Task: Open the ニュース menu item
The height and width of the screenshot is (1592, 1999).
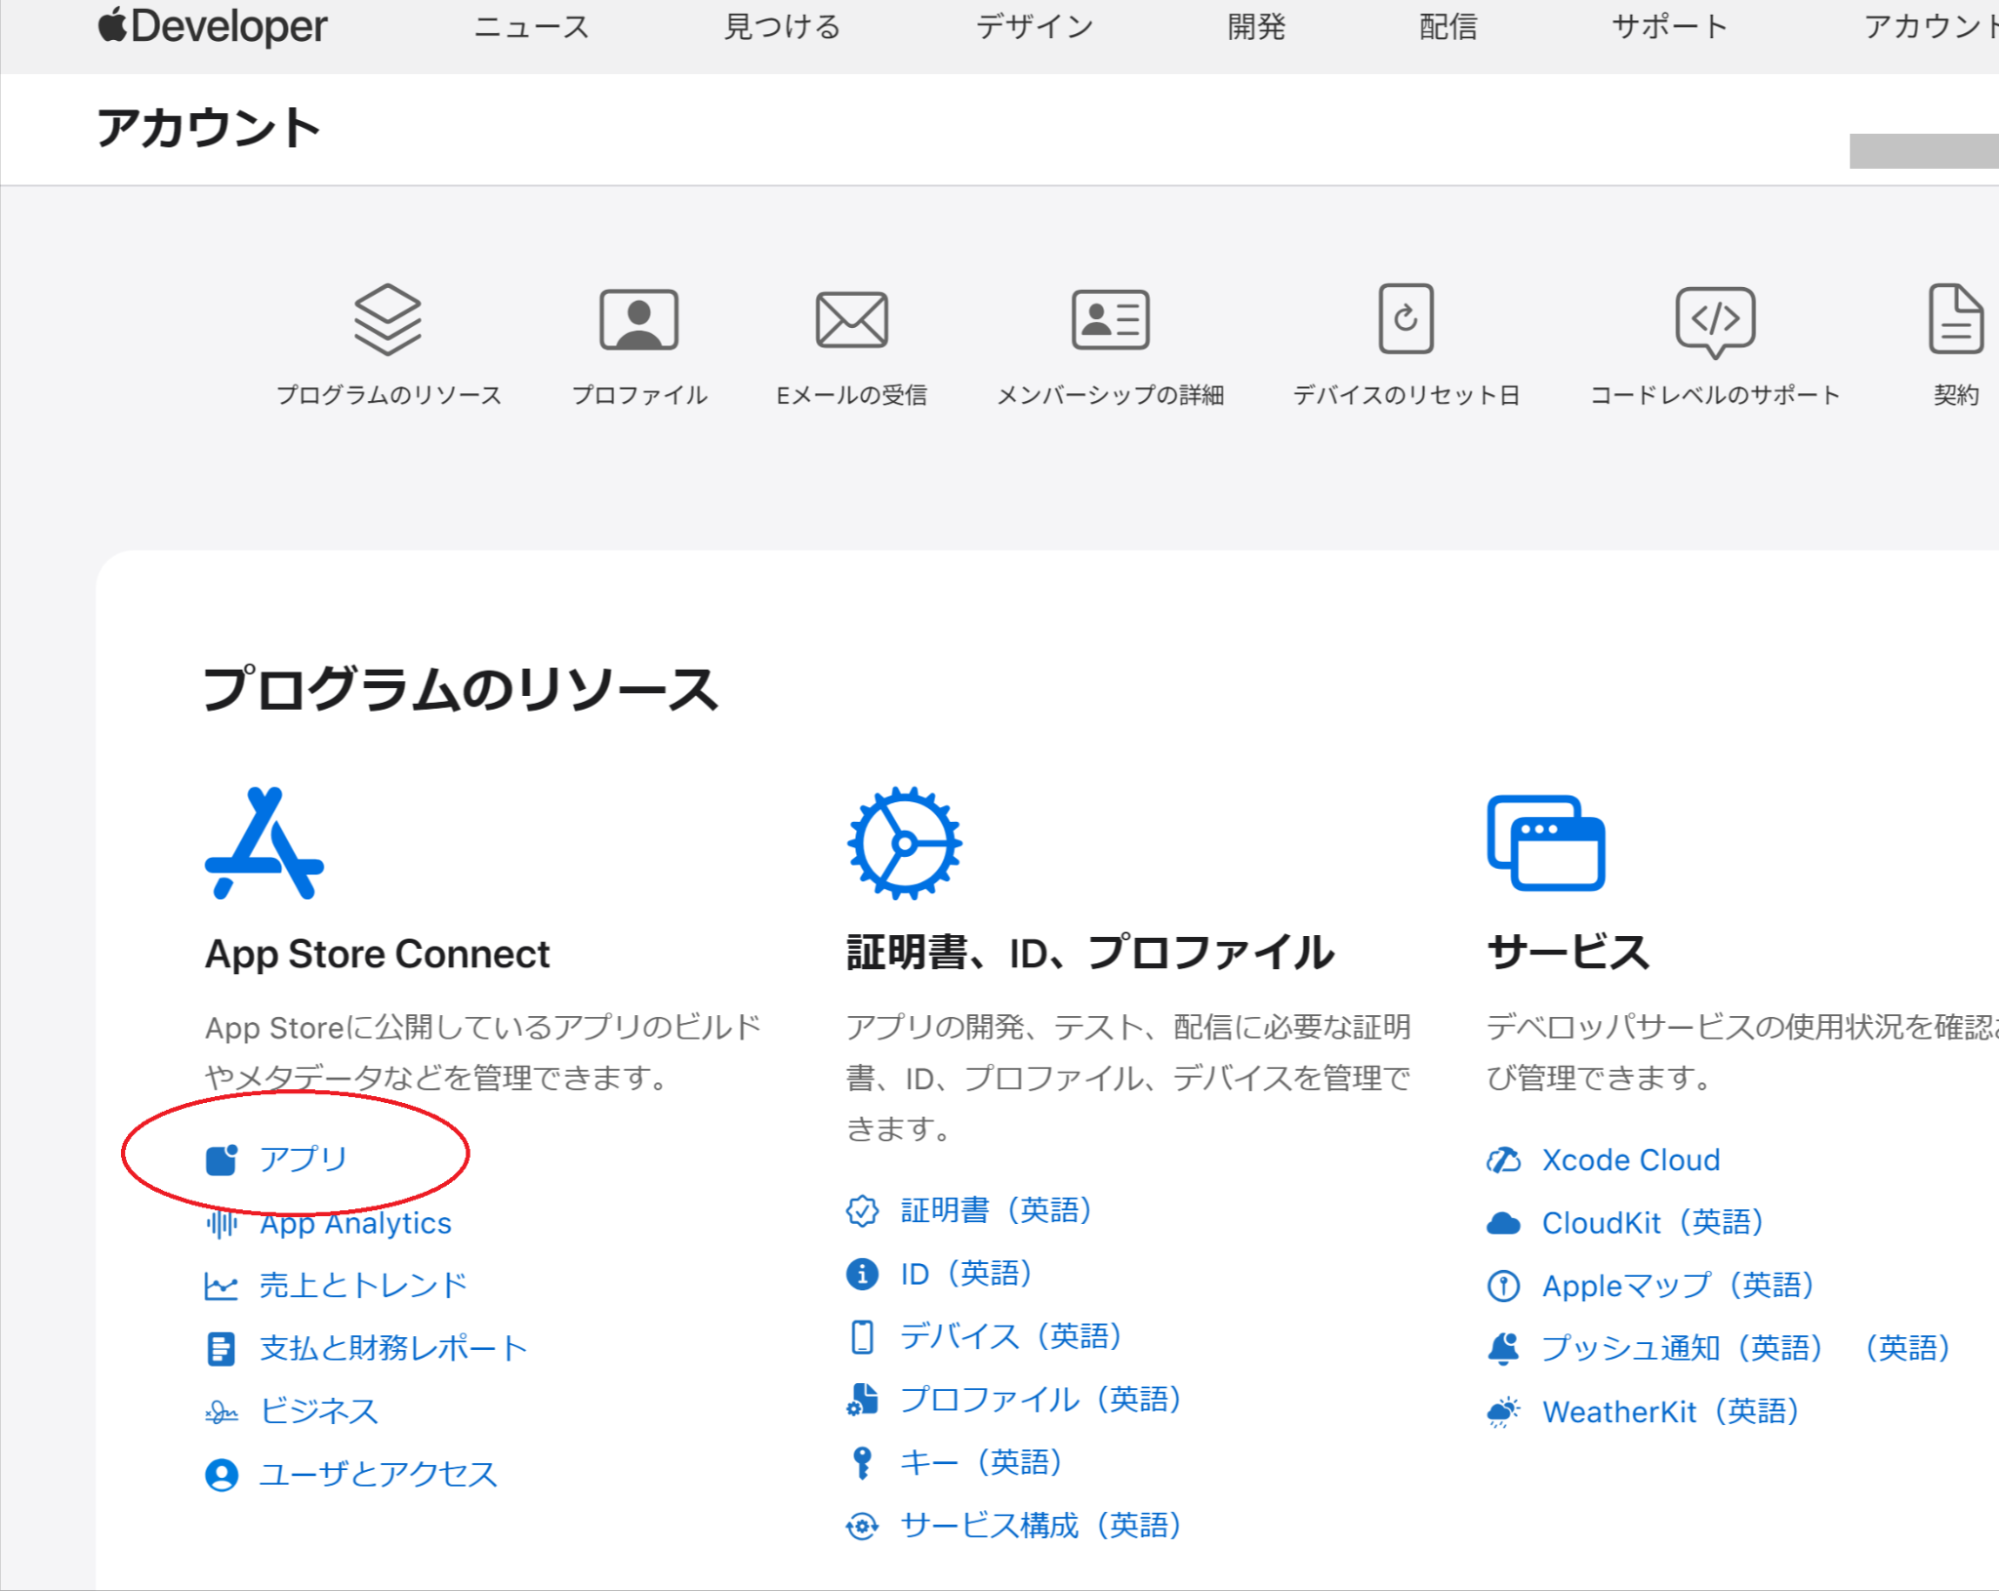Action: (531, 27)
